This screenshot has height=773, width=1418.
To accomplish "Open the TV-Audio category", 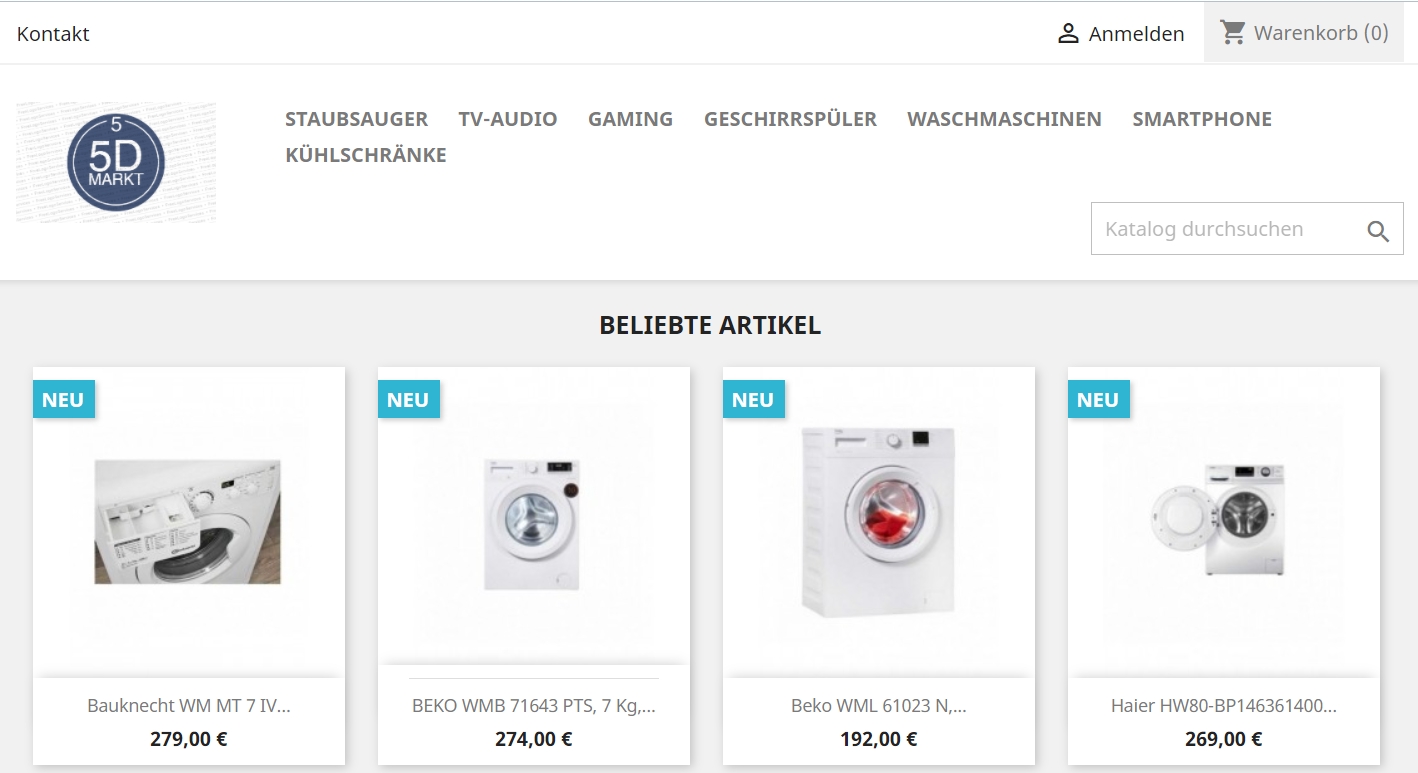I will (x=508, y=119).
